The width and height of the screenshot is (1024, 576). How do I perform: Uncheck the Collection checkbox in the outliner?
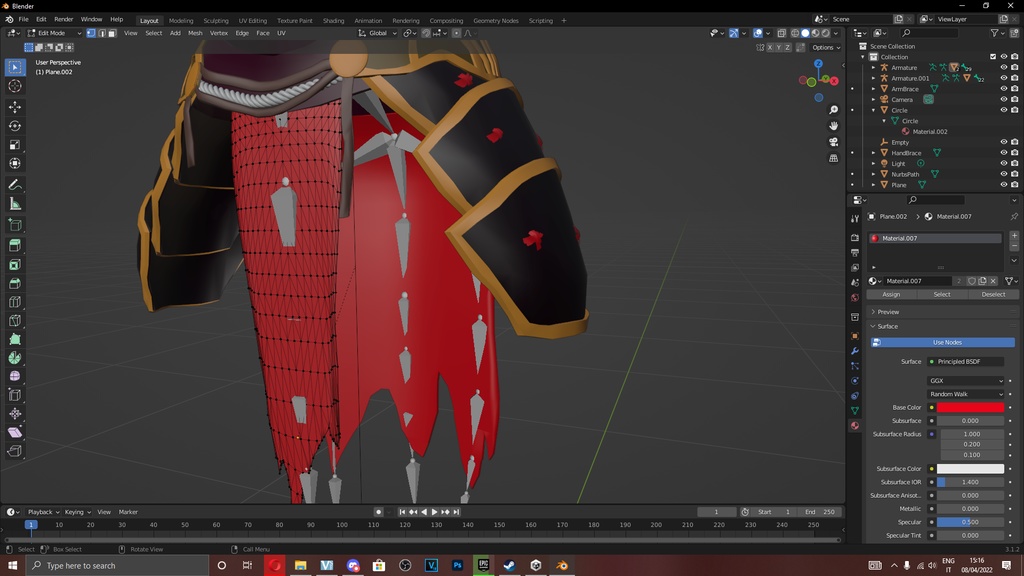(x=993, y=56)
